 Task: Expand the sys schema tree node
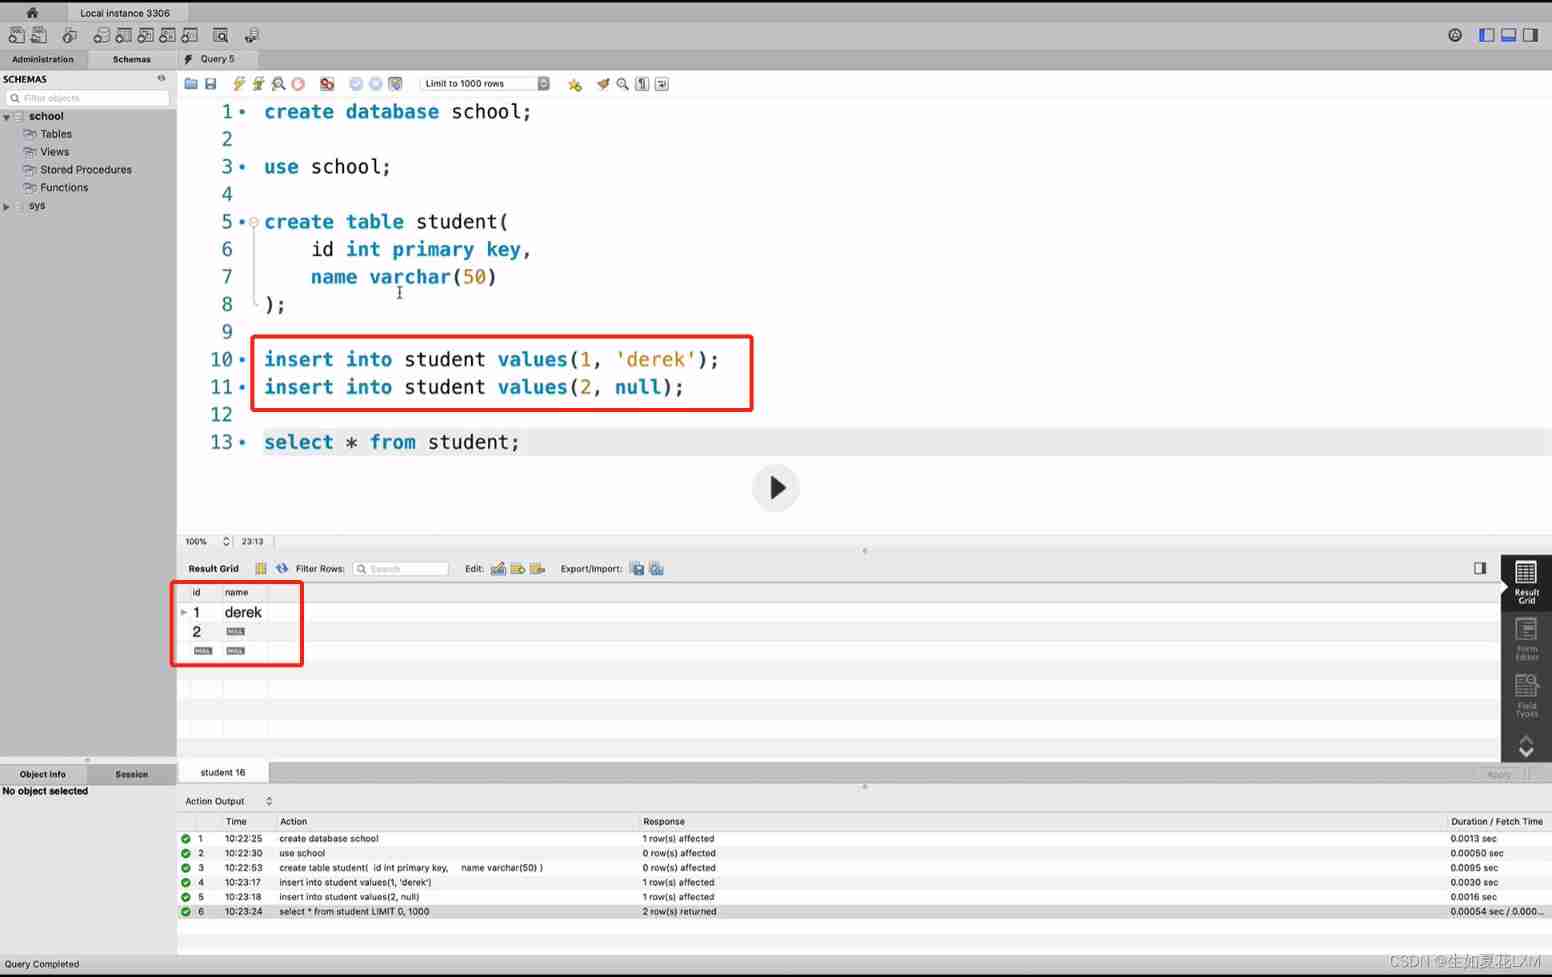point(7,206)
